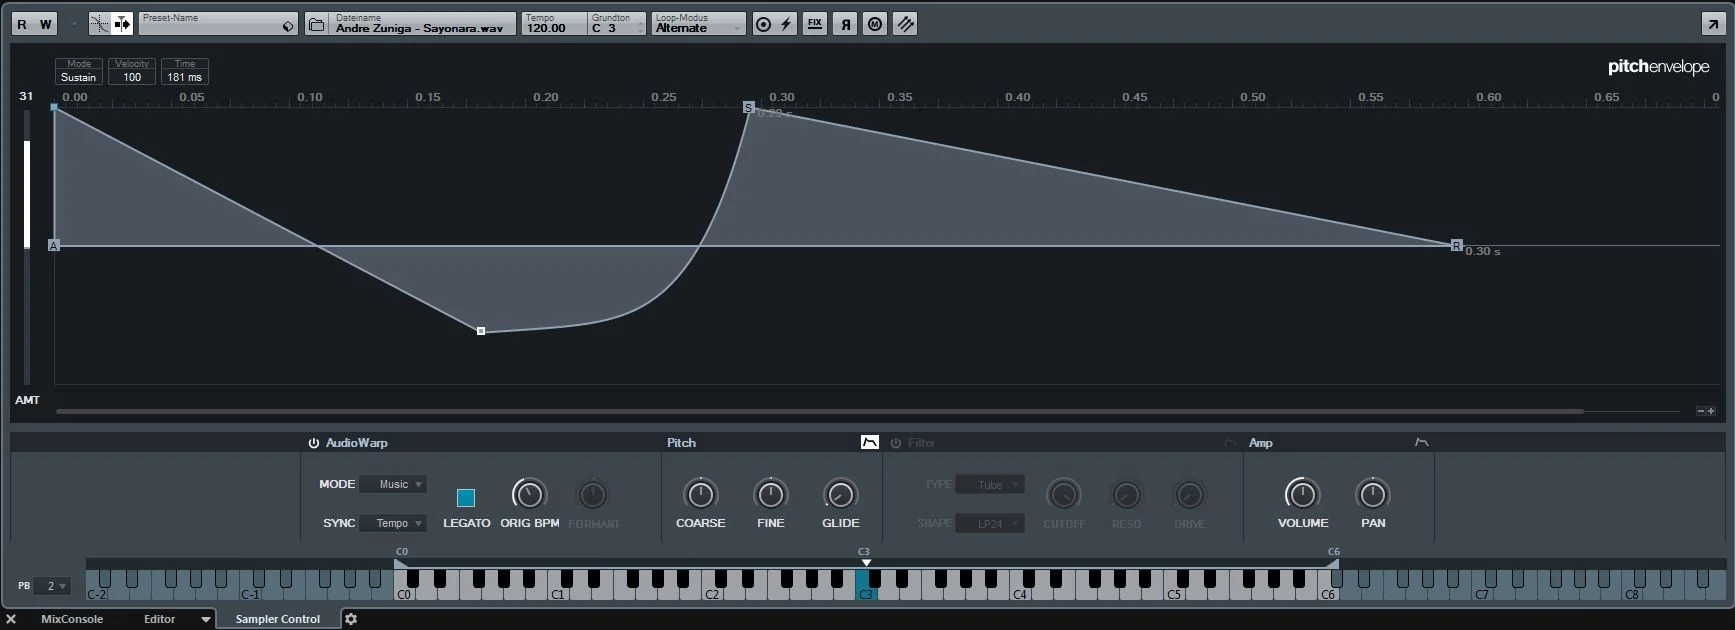Click the horizontal envelope zoom scrollbar
The height and width of the screenshot is (630, 1735).
click(x=820, y=411)
